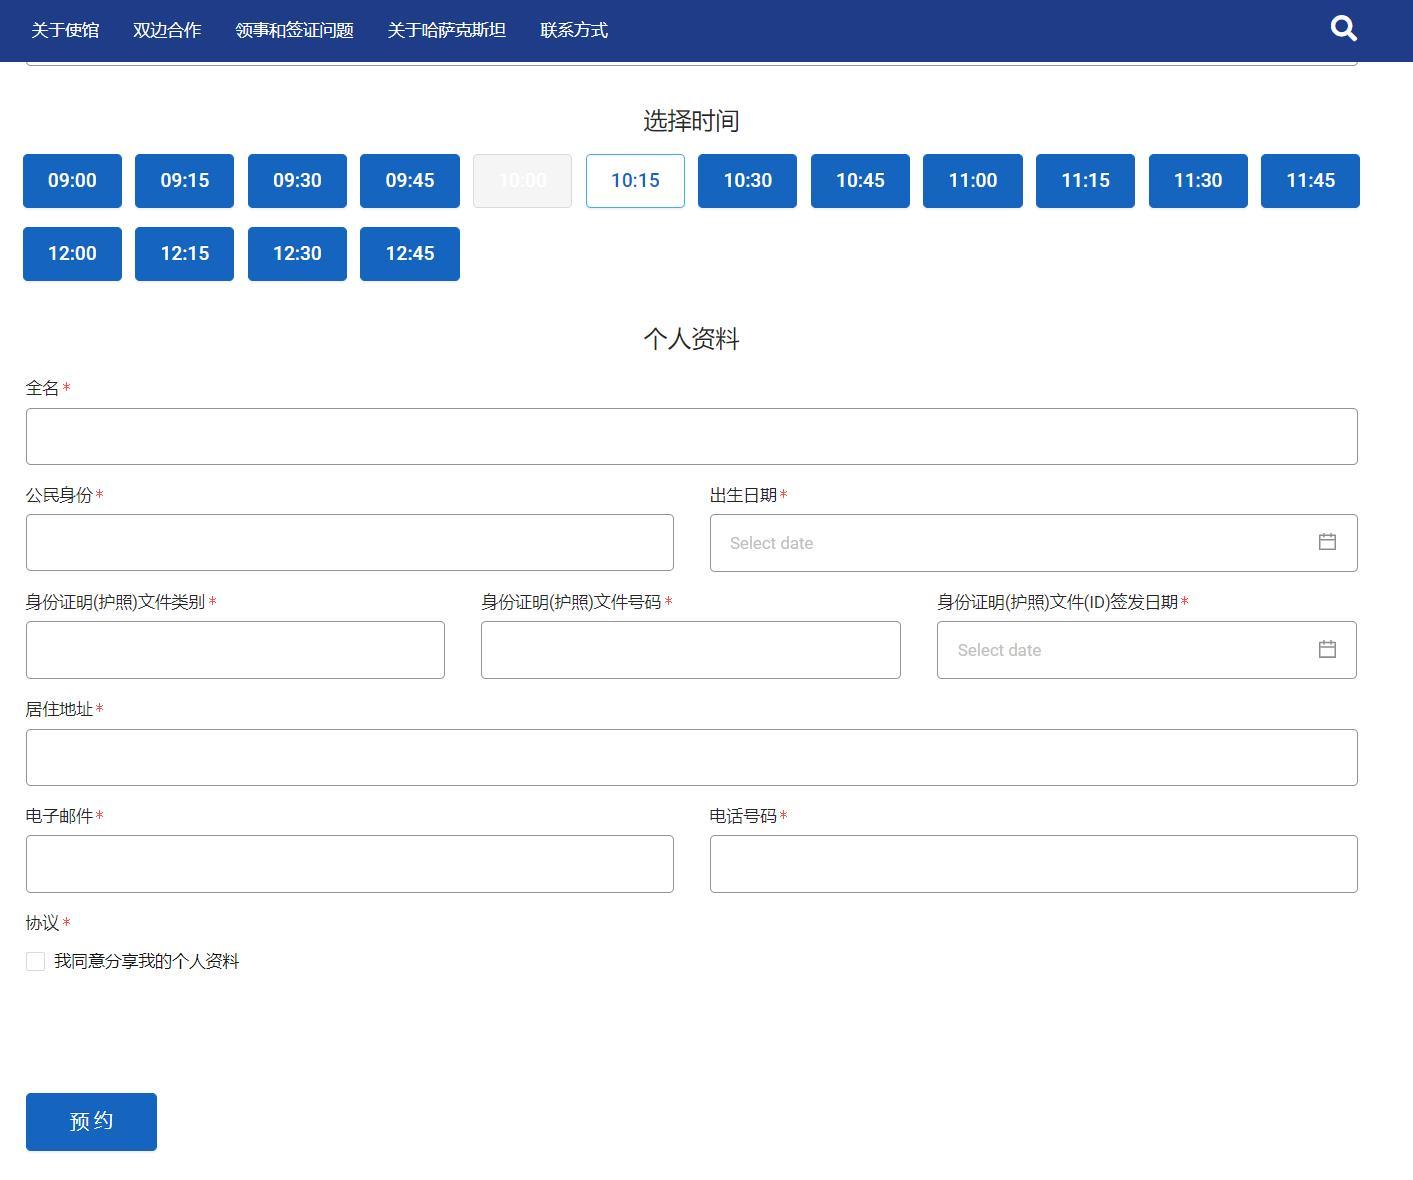Choose the 10:30 time slot
Viewport: 1413px width, 1180px height.
pos(747,181)
